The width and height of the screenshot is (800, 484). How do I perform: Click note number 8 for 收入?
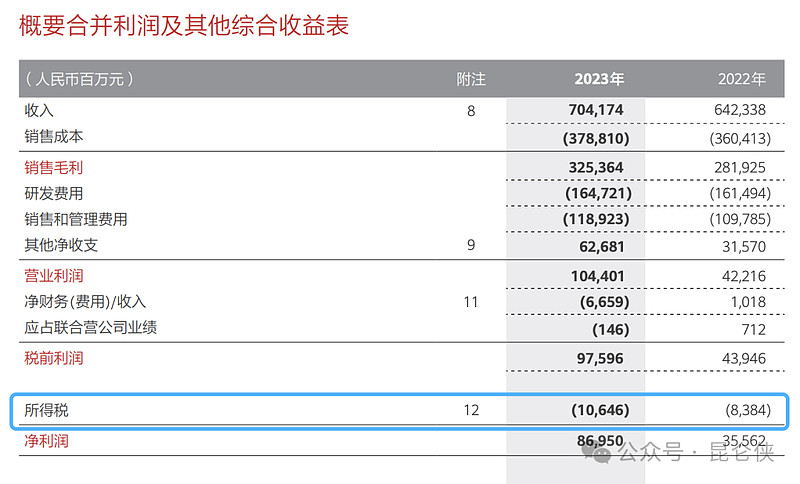click(471, 111)
